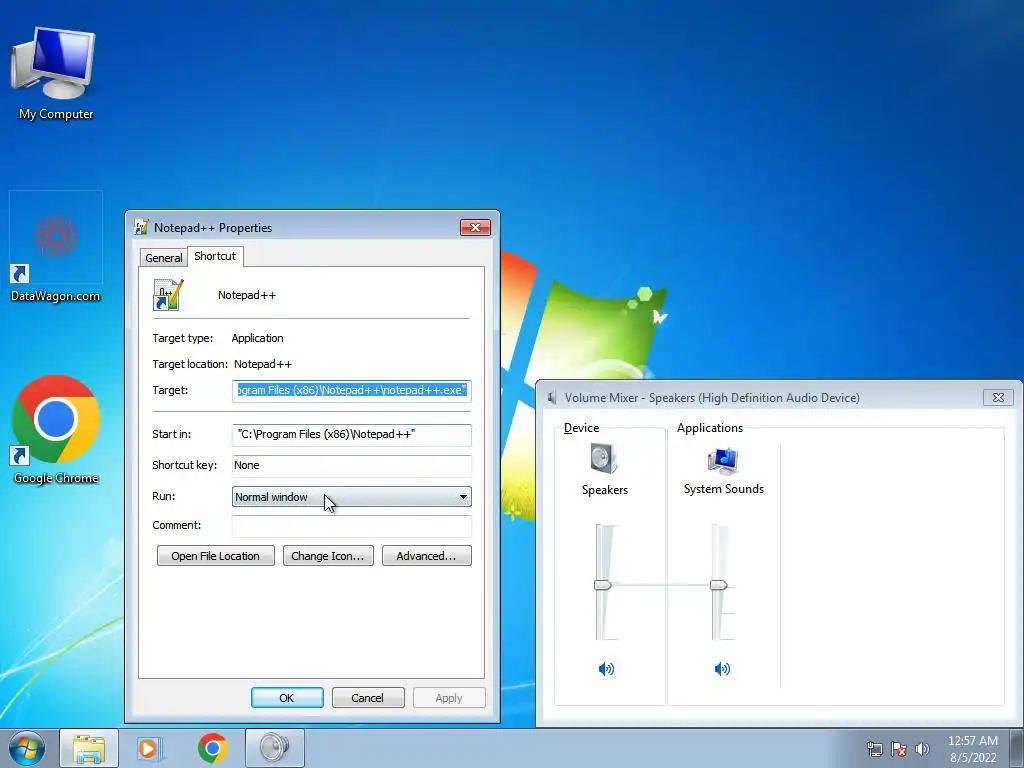This screenshot has width=1024, height=768.
Task: Select the DataWagon.com desktop shortcut
Action: tap(56, 248)
